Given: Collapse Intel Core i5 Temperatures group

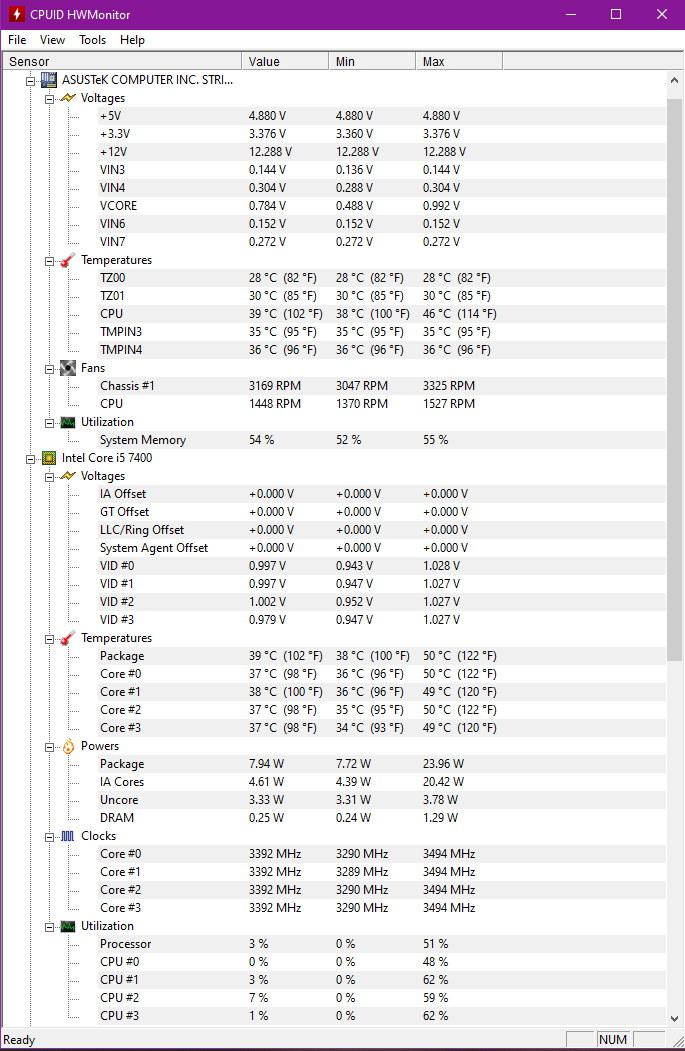Looking at the screenshot, I should pyautogui.click(x=49, y=639).
